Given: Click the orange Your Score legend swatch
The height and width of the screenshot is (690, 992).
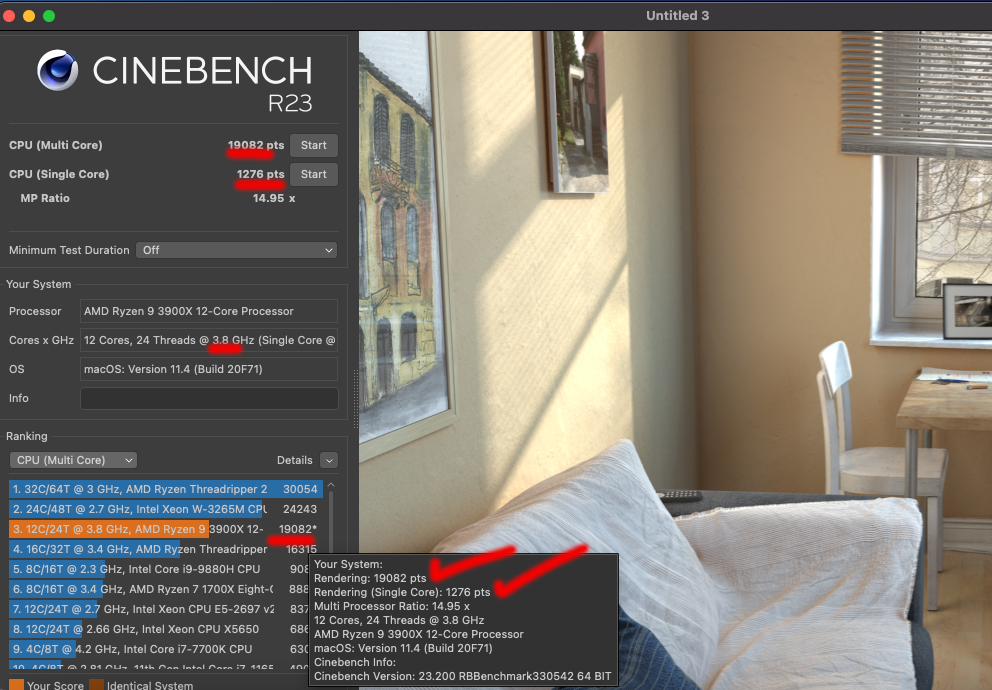Looking at the screenshot, I should point(15,685).
